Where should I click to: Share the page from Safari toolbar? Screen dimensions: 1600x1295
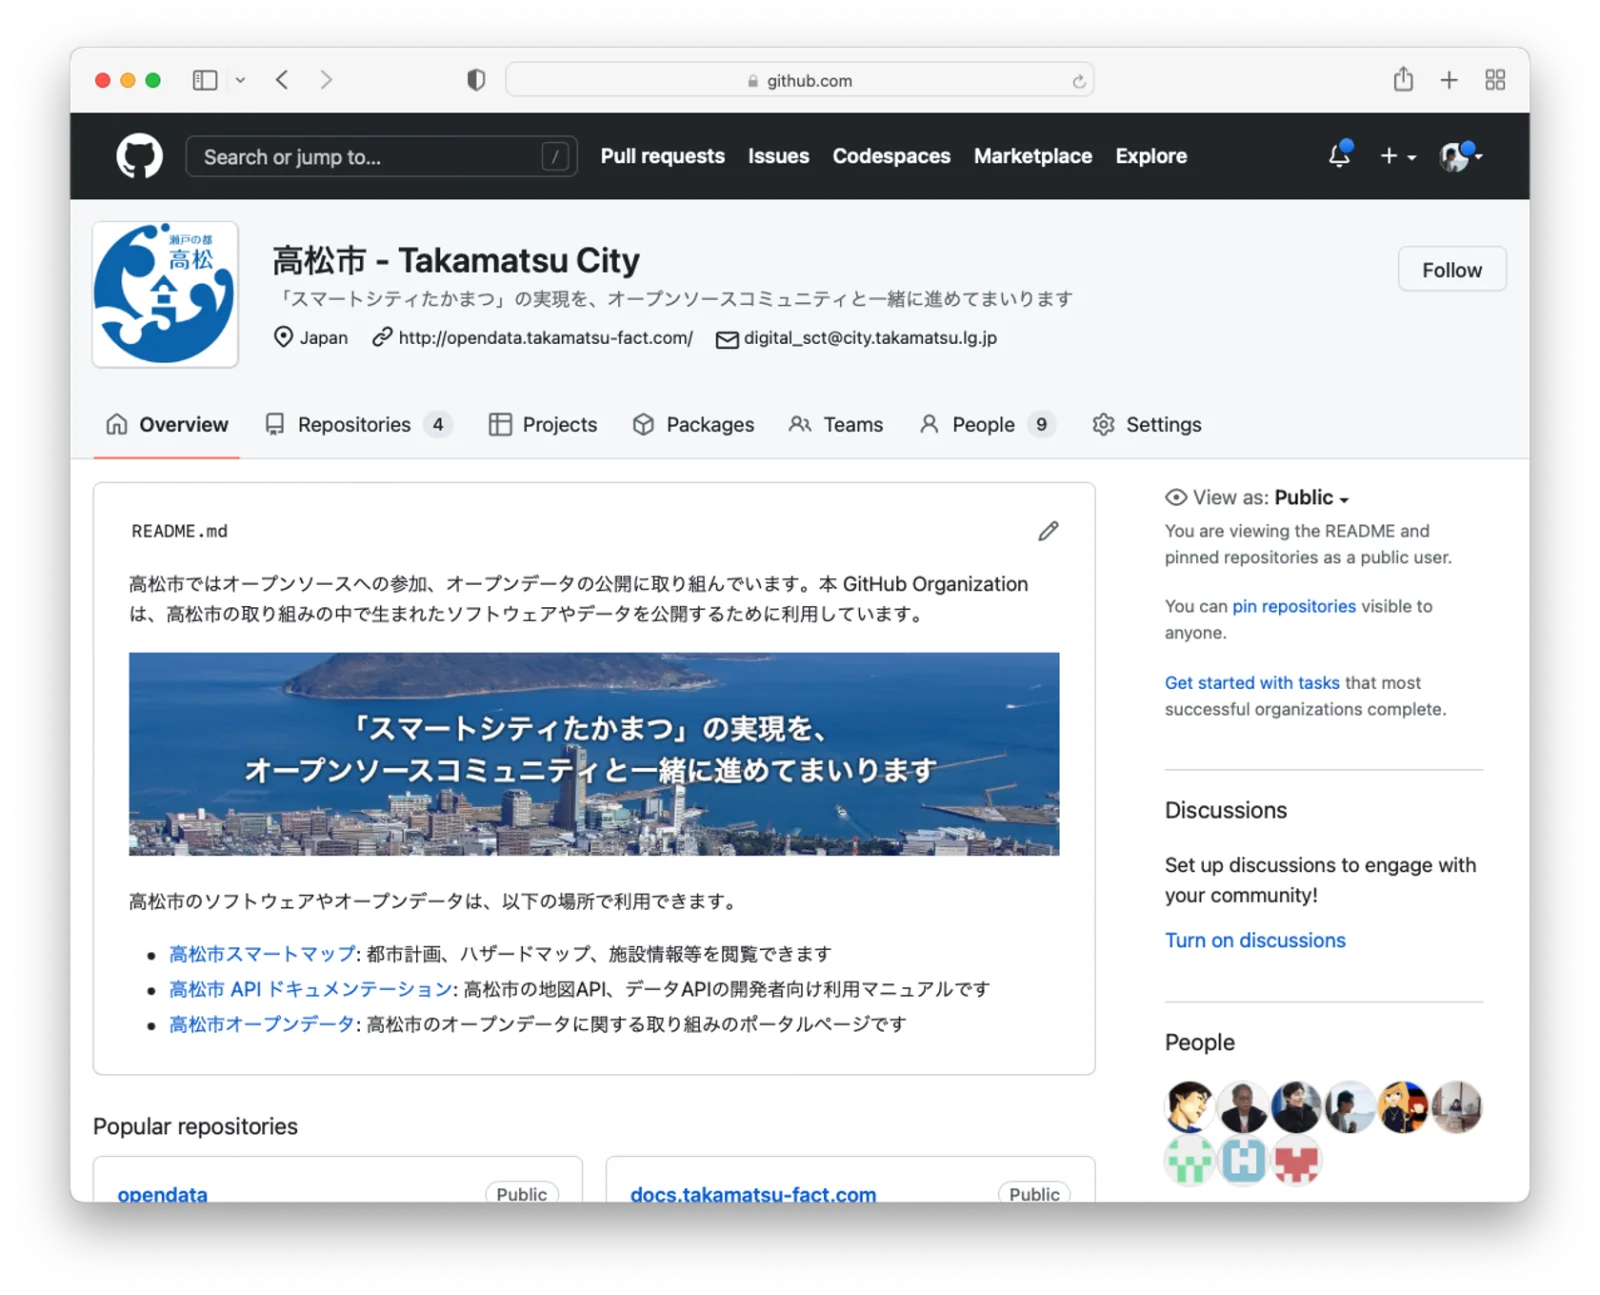(x=1403, y=79)
